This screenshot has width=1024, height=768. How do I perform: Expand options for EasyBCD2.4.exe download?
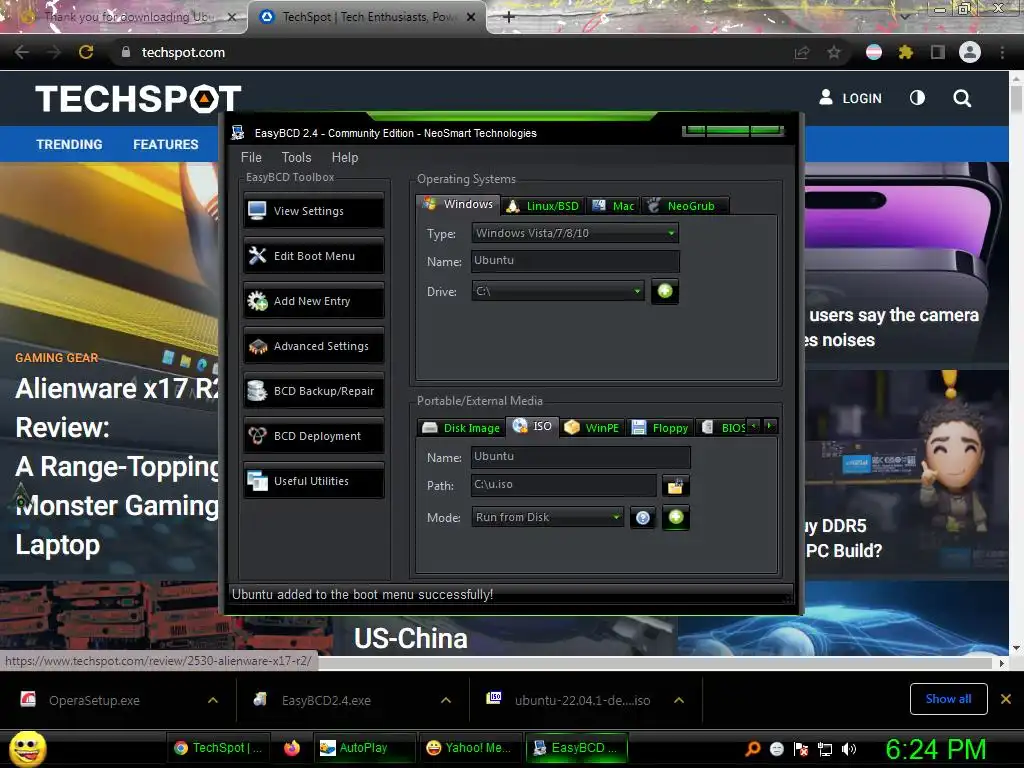click(x=446, y=700)
